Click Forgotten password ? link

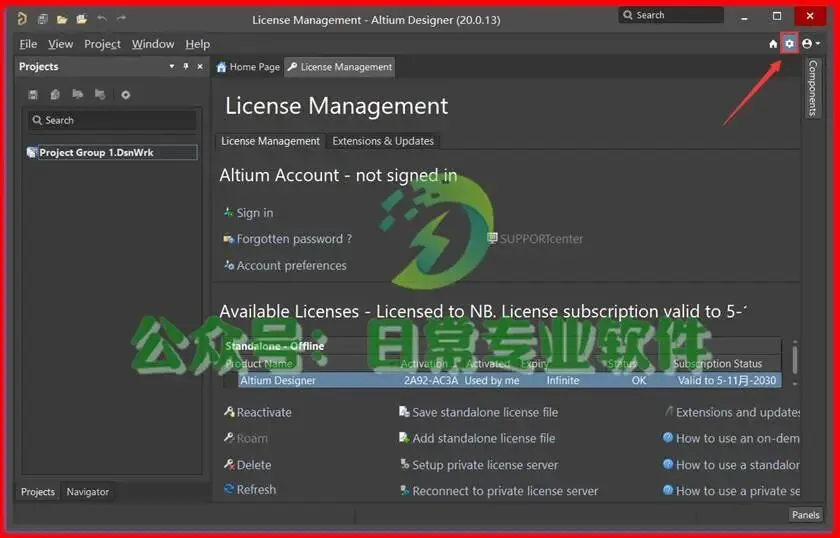(288, 239)
